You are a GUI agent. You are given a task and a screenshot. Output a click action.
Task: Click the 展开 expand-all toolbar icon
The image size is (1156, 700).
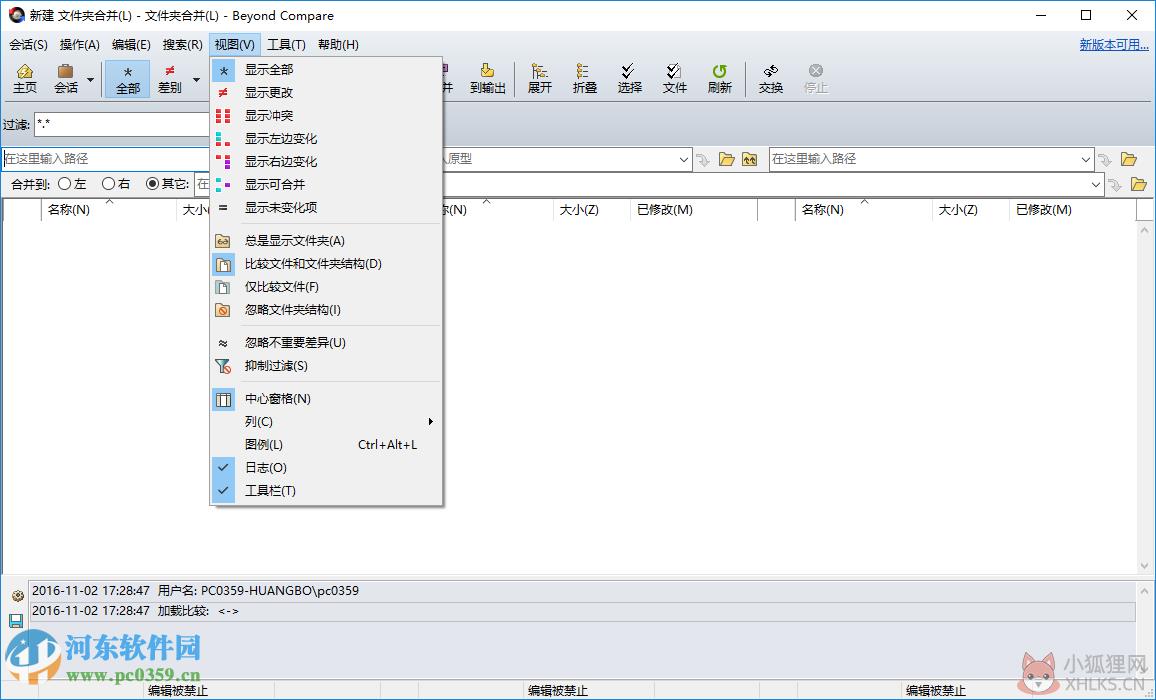(x=539, y=78)
